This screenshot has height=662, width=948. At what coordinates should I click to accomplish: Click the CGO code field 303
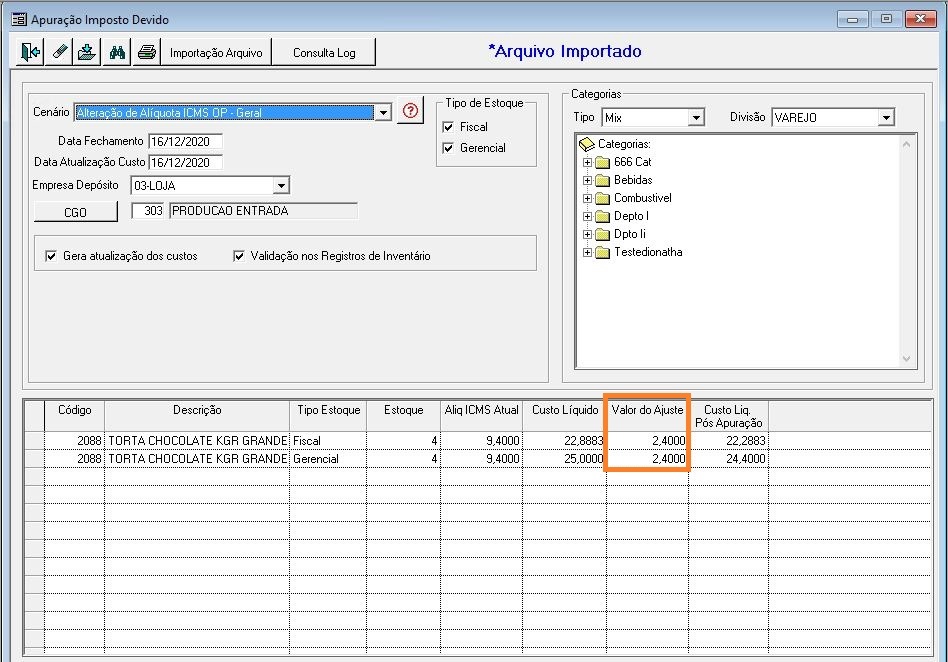[148, 210]
